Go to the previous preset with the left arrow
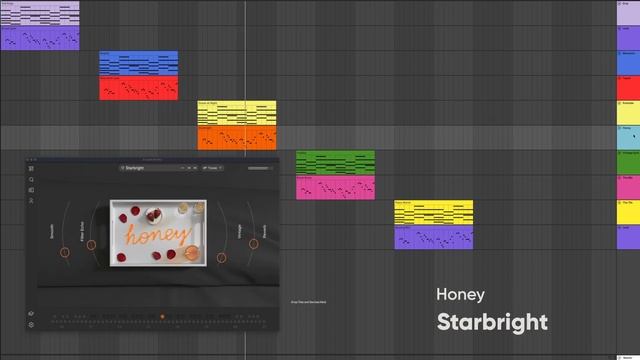 pos(189,168)
